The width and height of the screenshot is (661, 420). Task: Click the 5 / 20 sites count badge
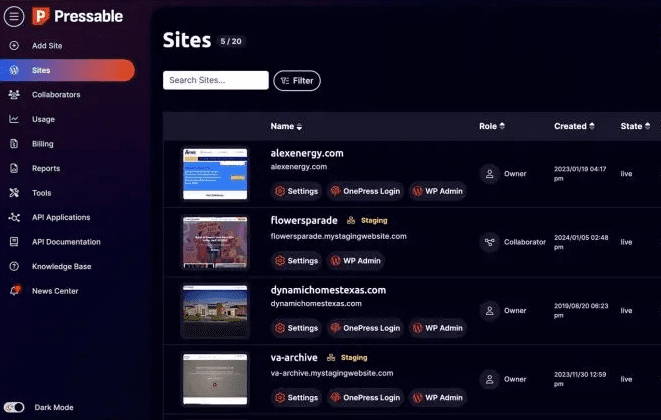pyautogui.click(x=231, y=41)
